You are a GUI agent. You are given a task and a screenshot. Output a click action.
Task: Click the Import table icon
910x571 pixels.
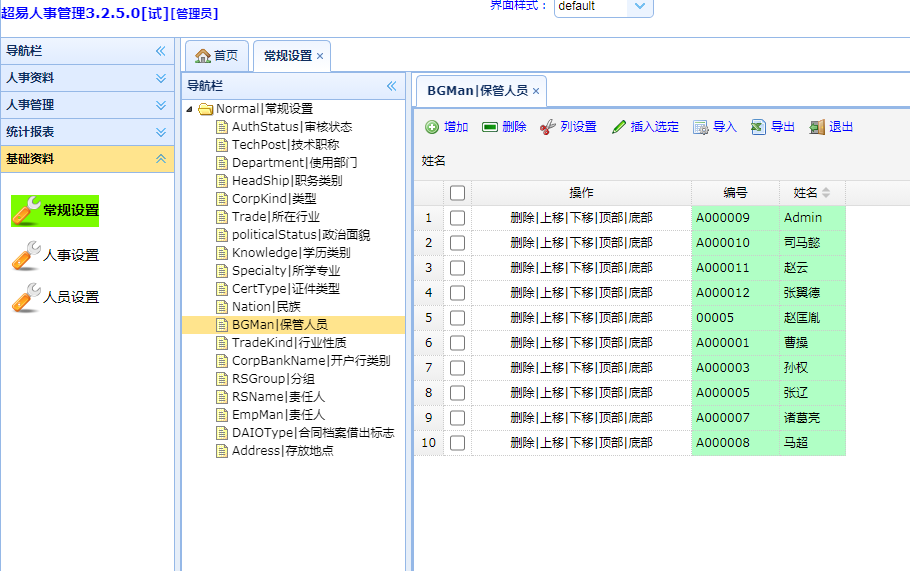(x=700, y=127)
